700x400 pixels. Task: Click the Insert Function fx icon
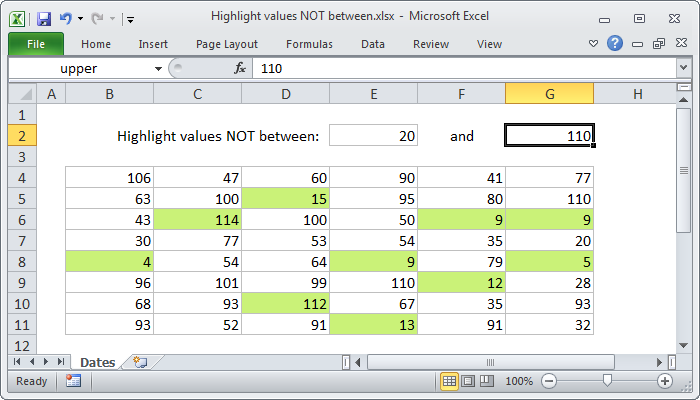(240, 68)
